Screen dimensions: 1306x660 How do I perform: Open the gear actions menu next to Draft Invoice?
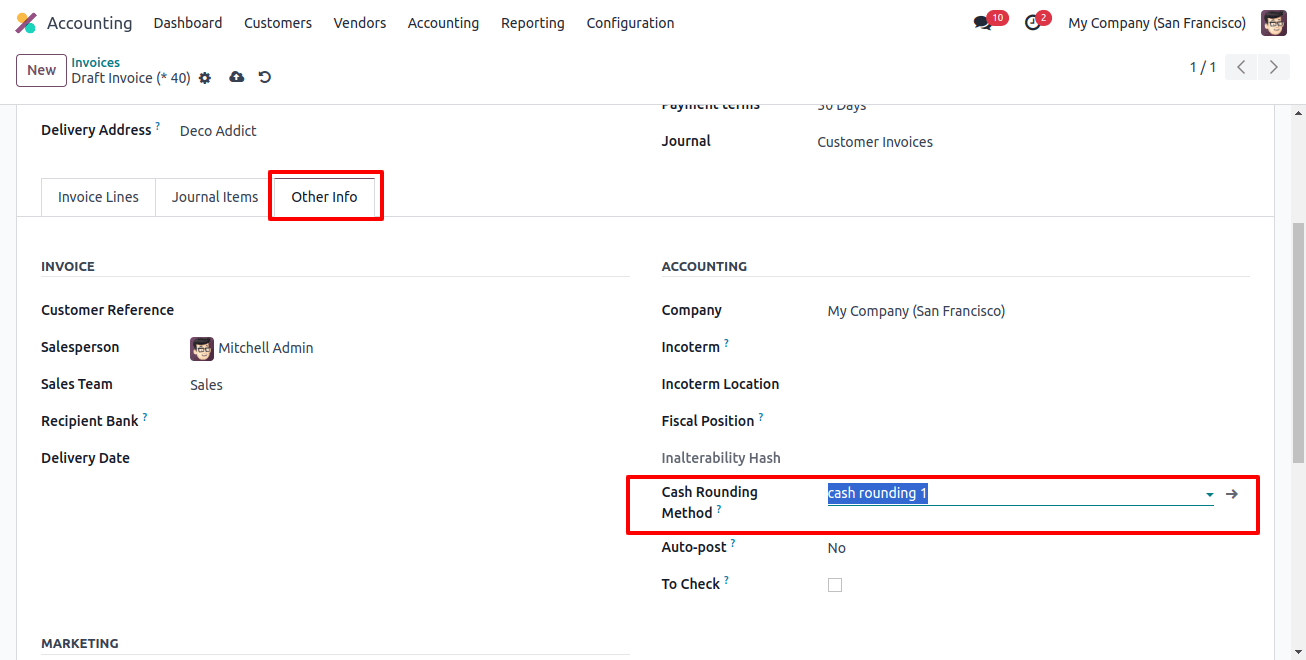point(205,78)
